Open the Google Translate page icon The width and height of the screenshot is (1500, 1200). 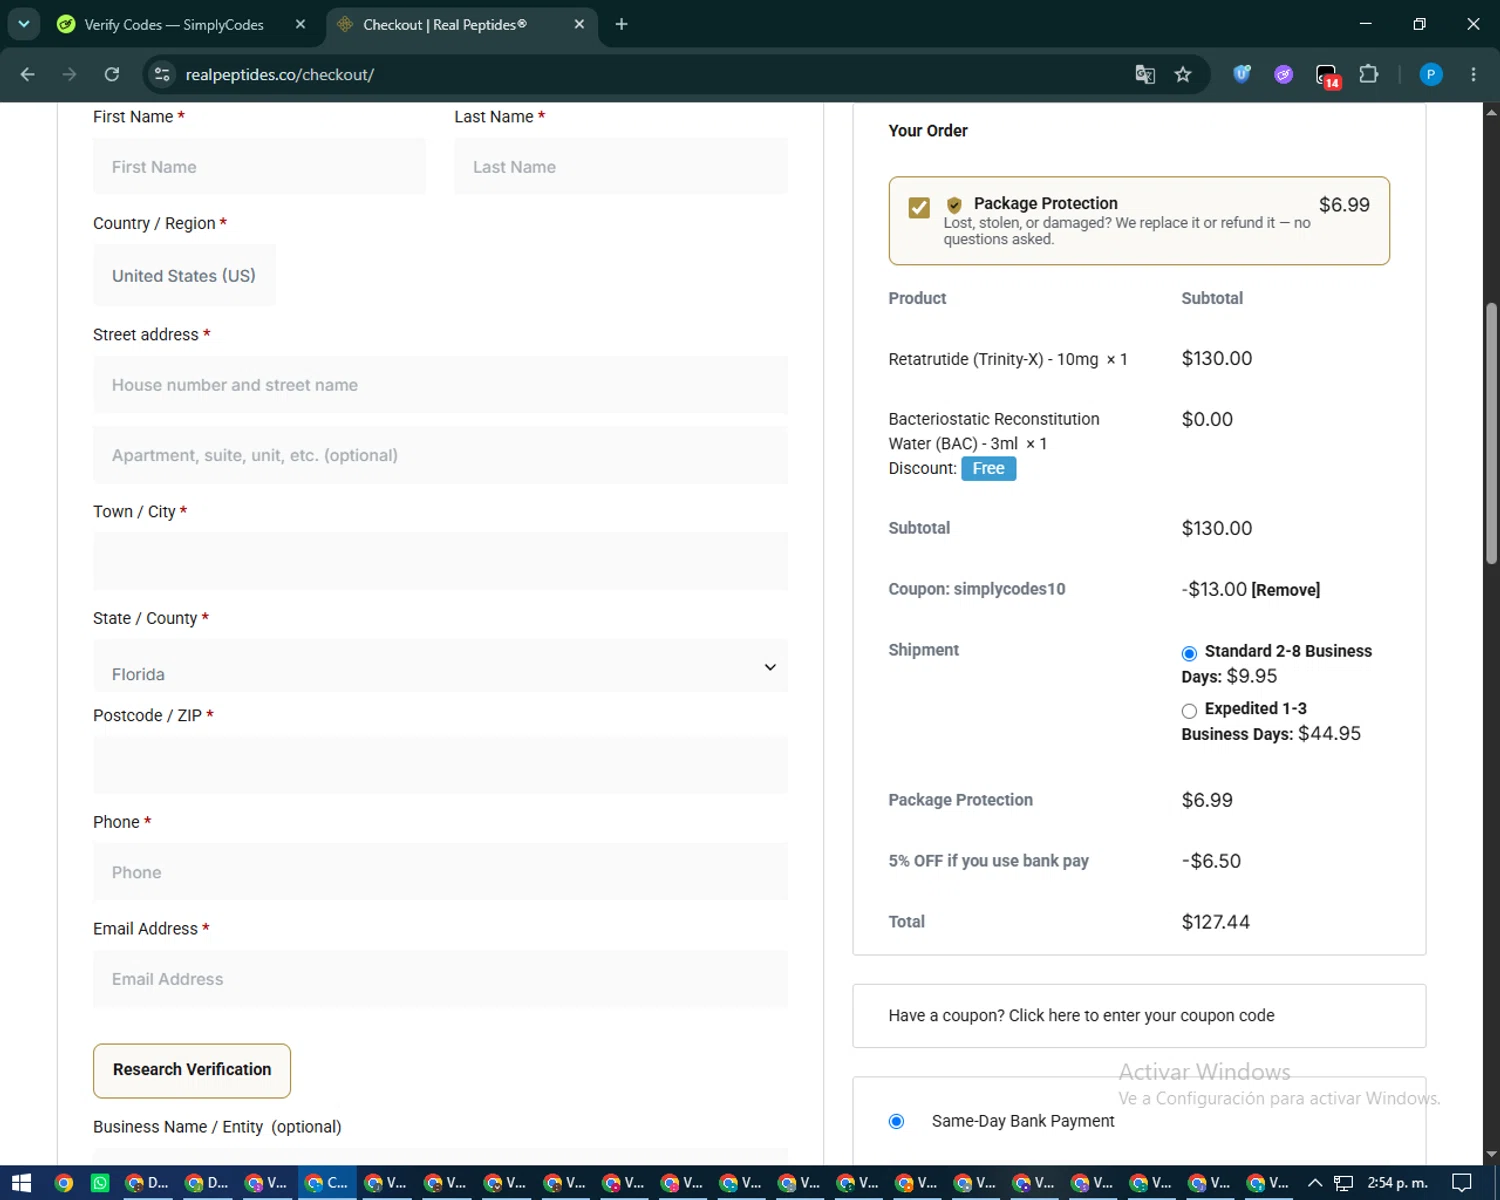1145,74
